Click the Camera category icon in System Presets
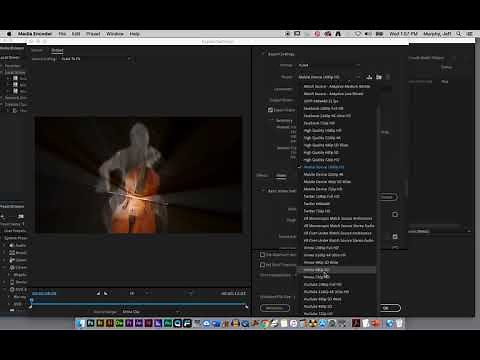This screenshot has height=360, width=480. pos(12,260)
